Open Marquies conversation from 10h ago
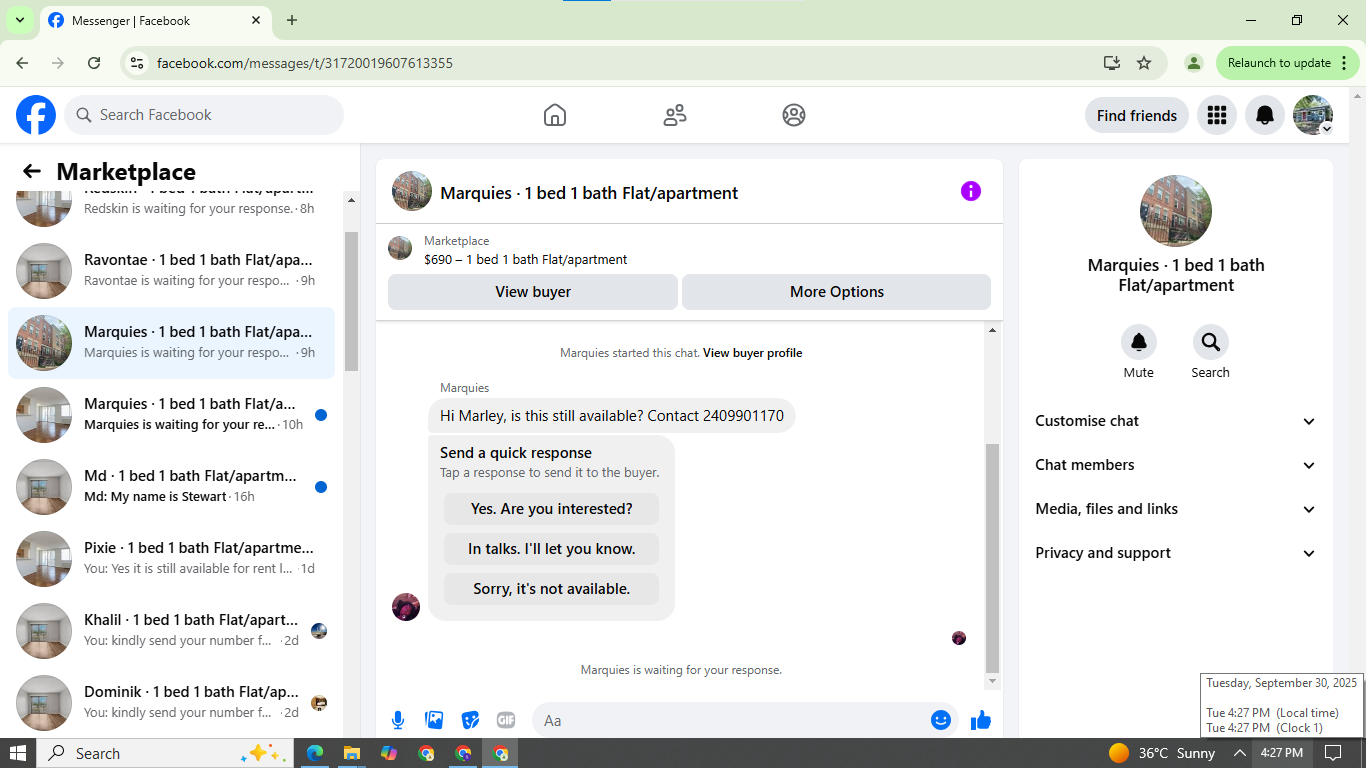Screen dimensions: 1366x768 [172, 415]
